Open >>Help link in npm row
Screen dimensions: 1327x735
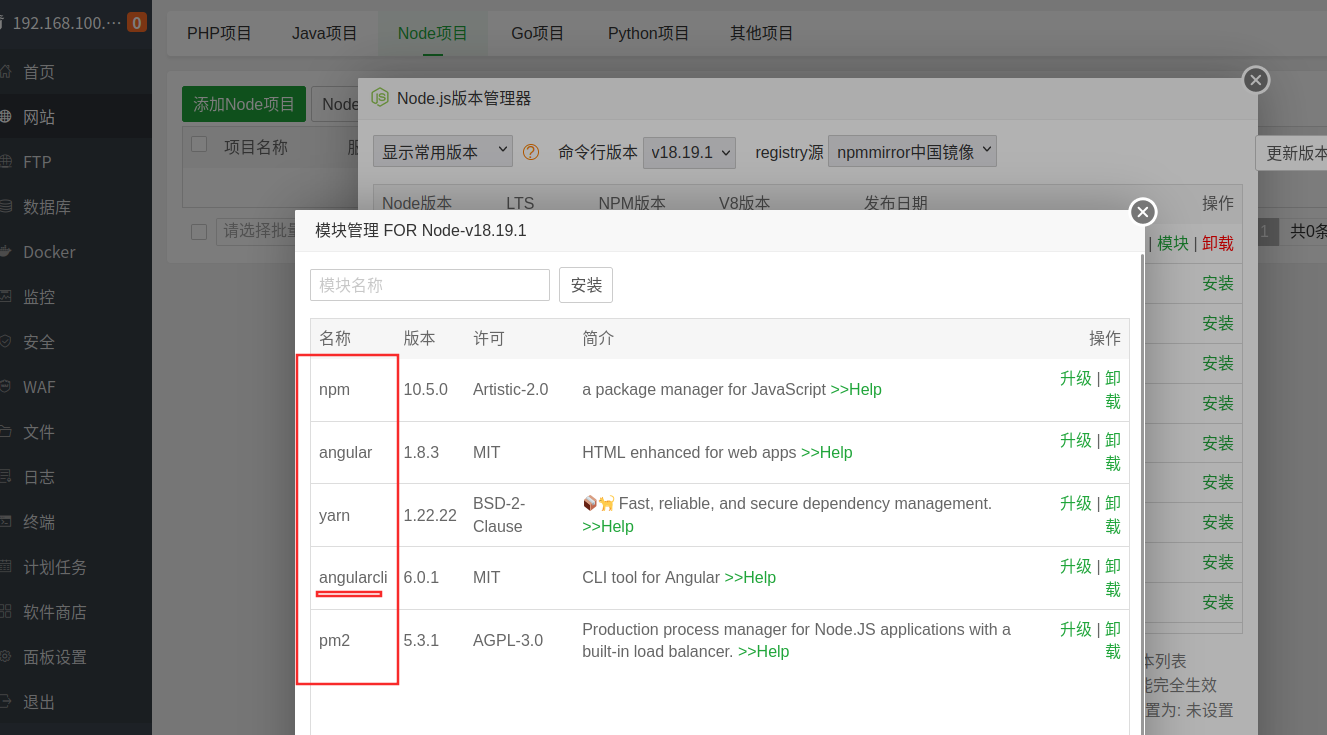[856, 389]
